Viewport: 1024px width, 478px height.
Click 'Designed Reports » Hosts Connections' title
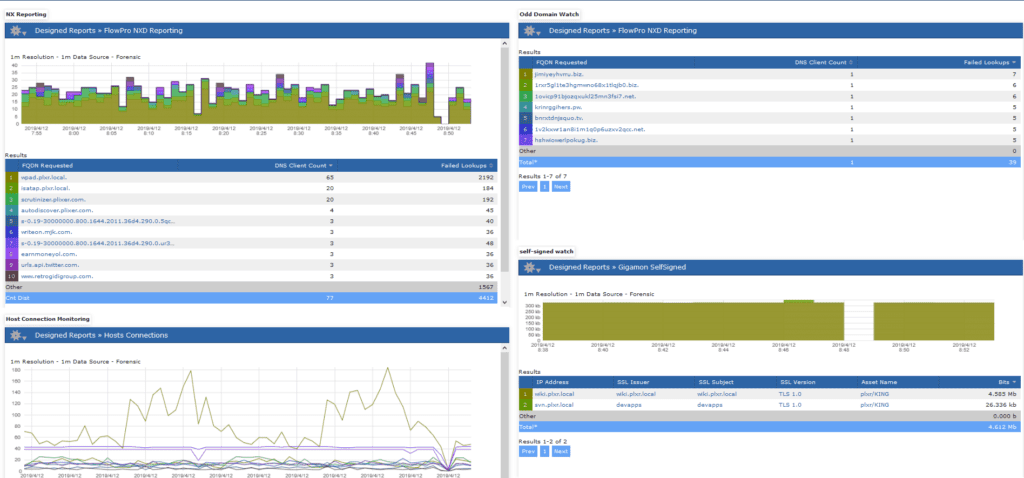click(x=101, y=336)
